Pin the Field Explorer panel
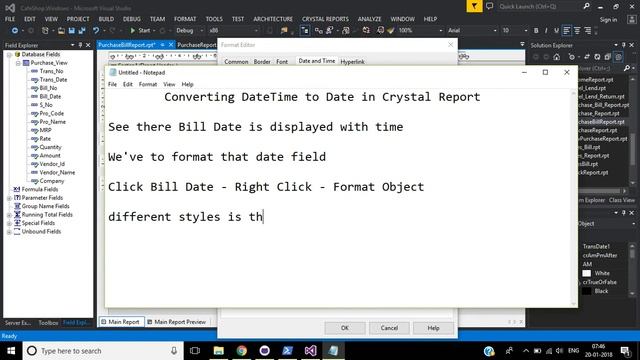This screenshot has height=360, width=640. [80, 45]
